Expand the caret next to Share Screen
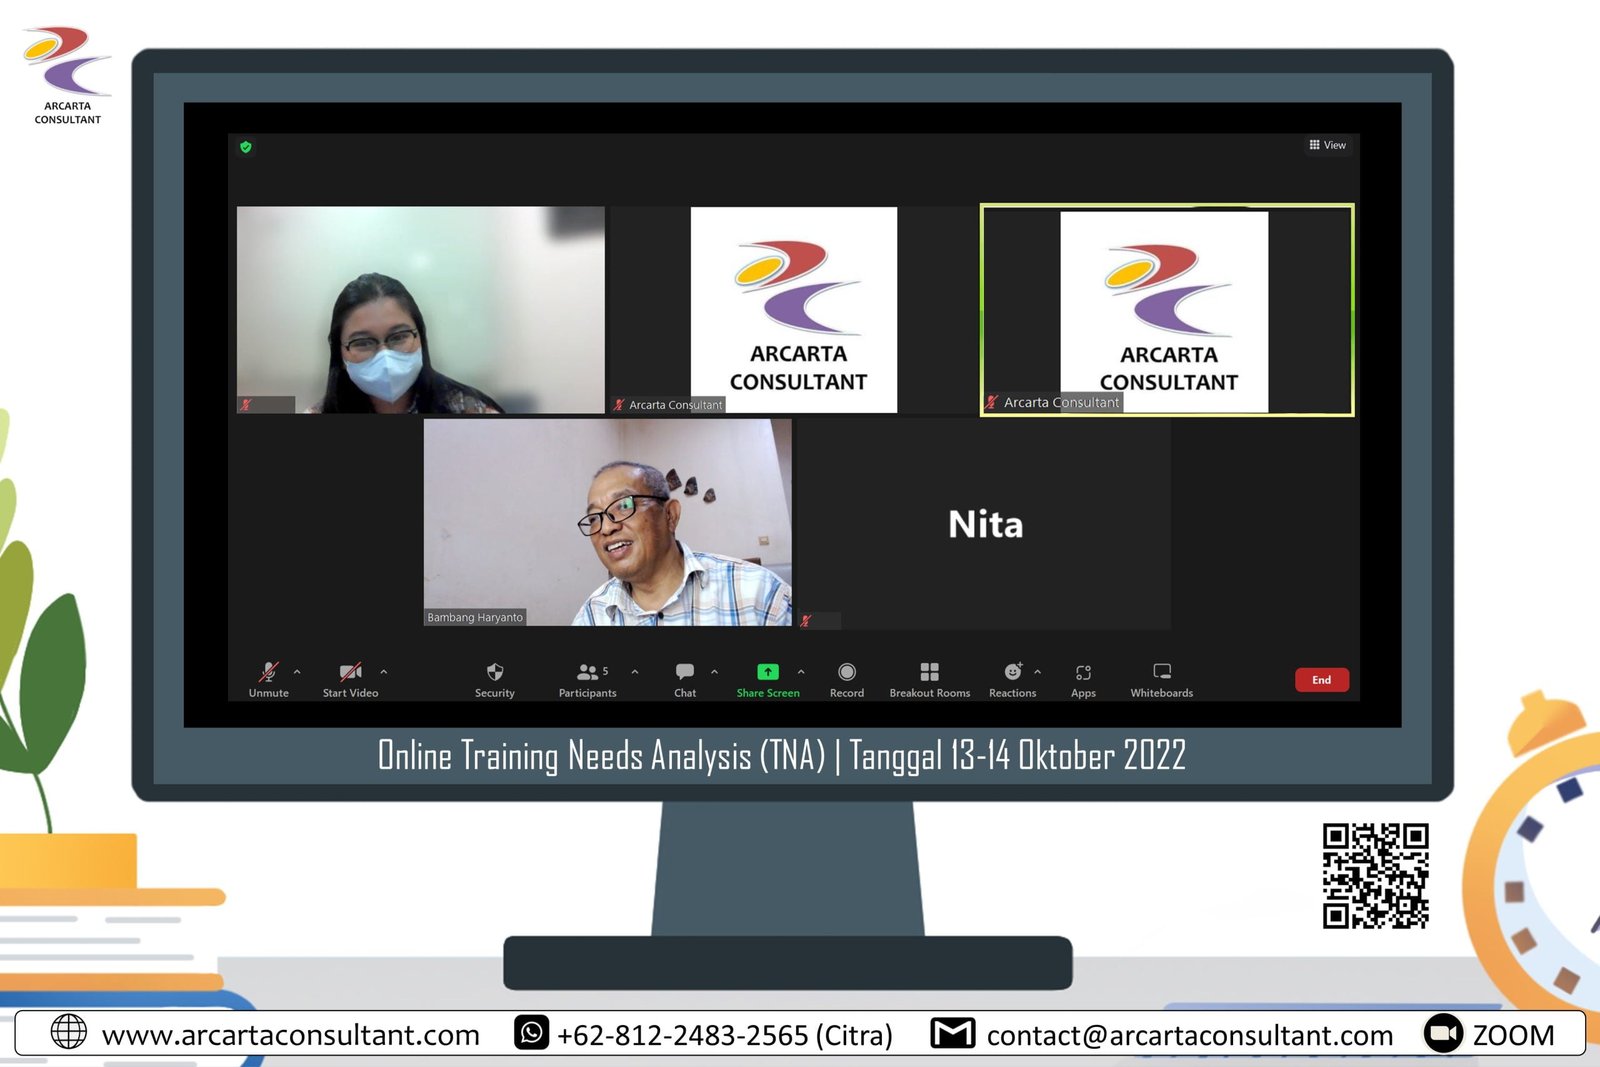The width and height of the screenshot is (1600, 1067). [801, 672]
